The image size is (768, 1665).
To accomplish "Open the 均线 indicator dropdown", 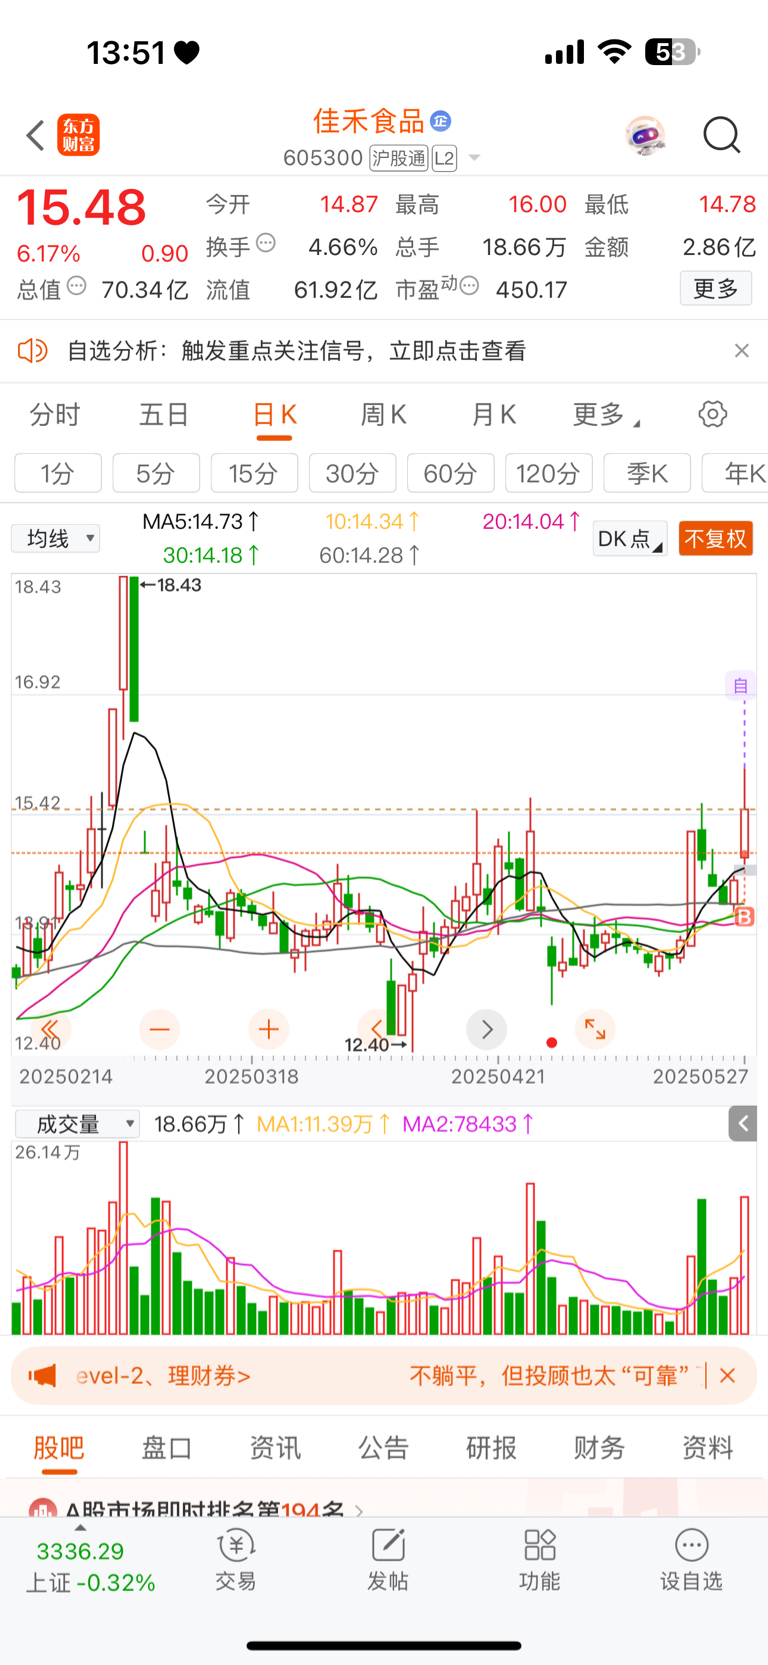I will point(56,539).
